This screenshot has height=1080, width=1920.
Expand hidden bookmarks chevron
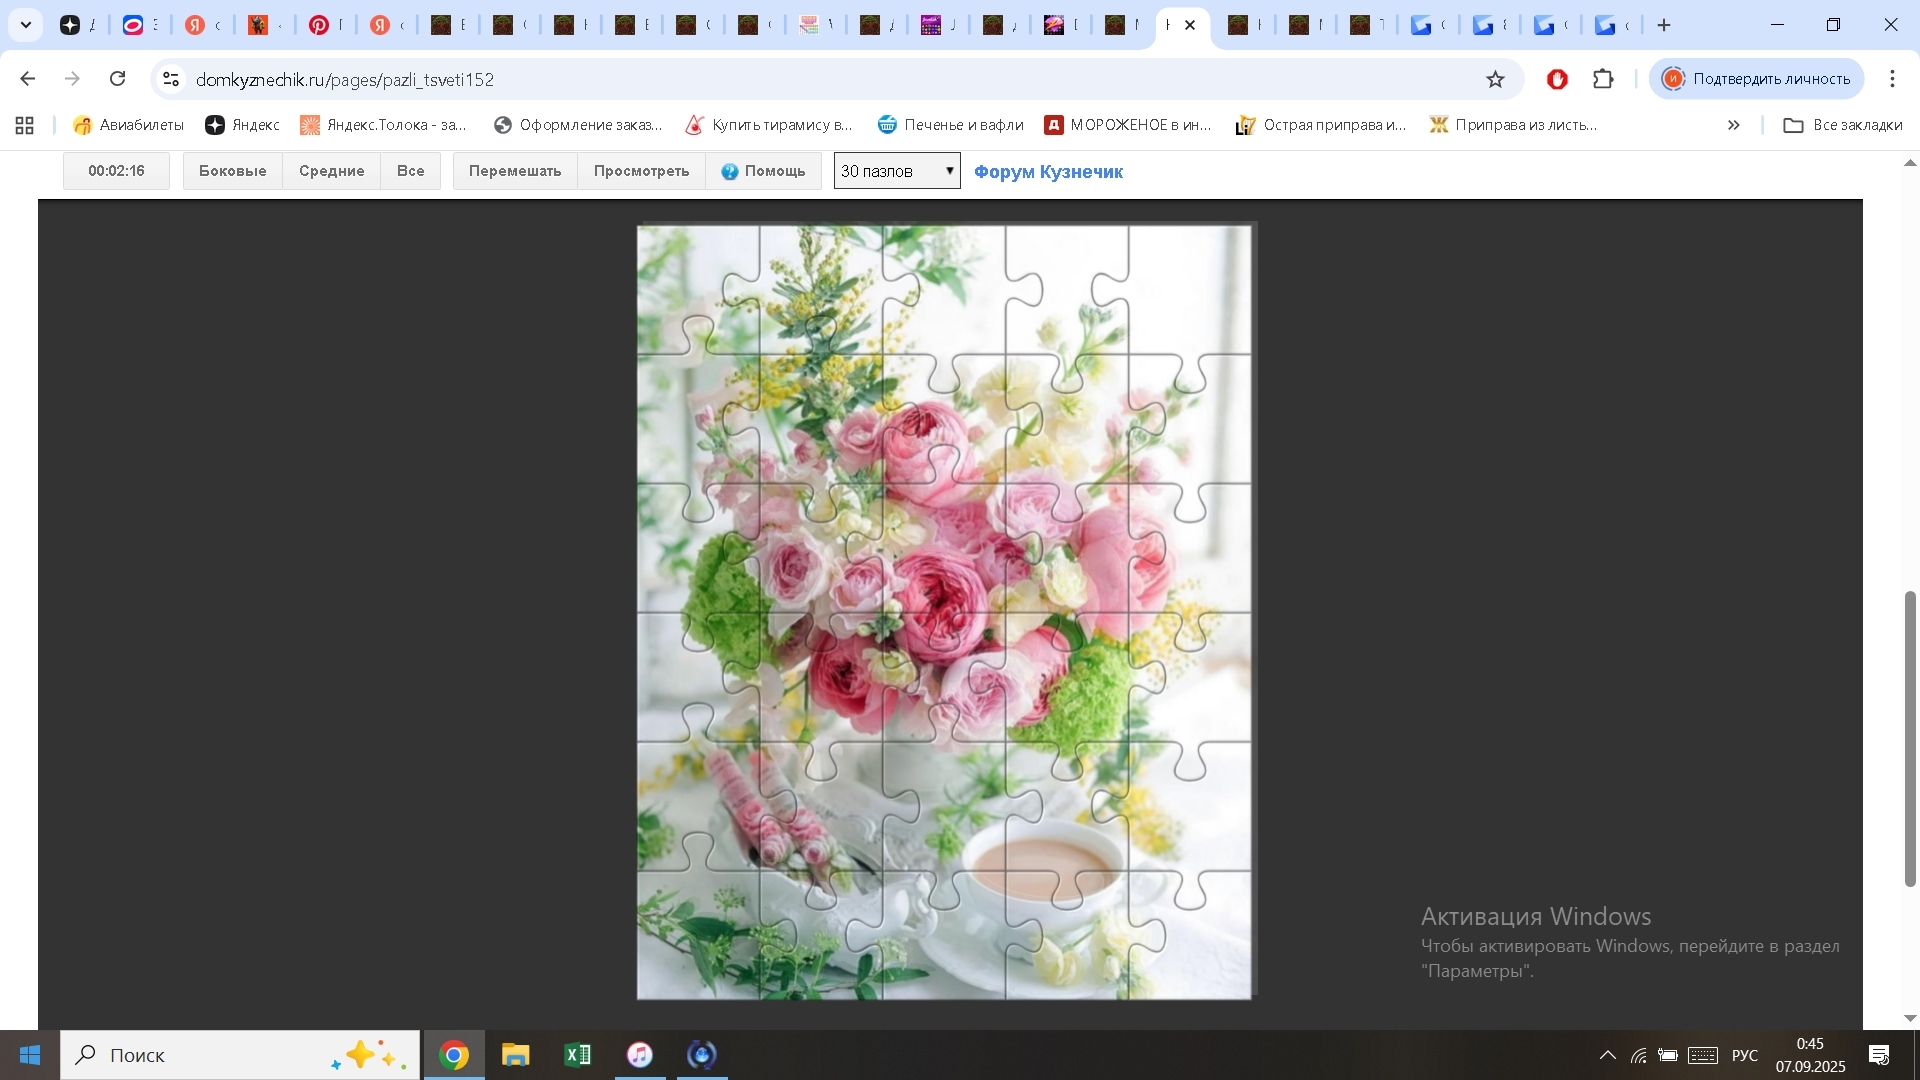click(1733, 125)
